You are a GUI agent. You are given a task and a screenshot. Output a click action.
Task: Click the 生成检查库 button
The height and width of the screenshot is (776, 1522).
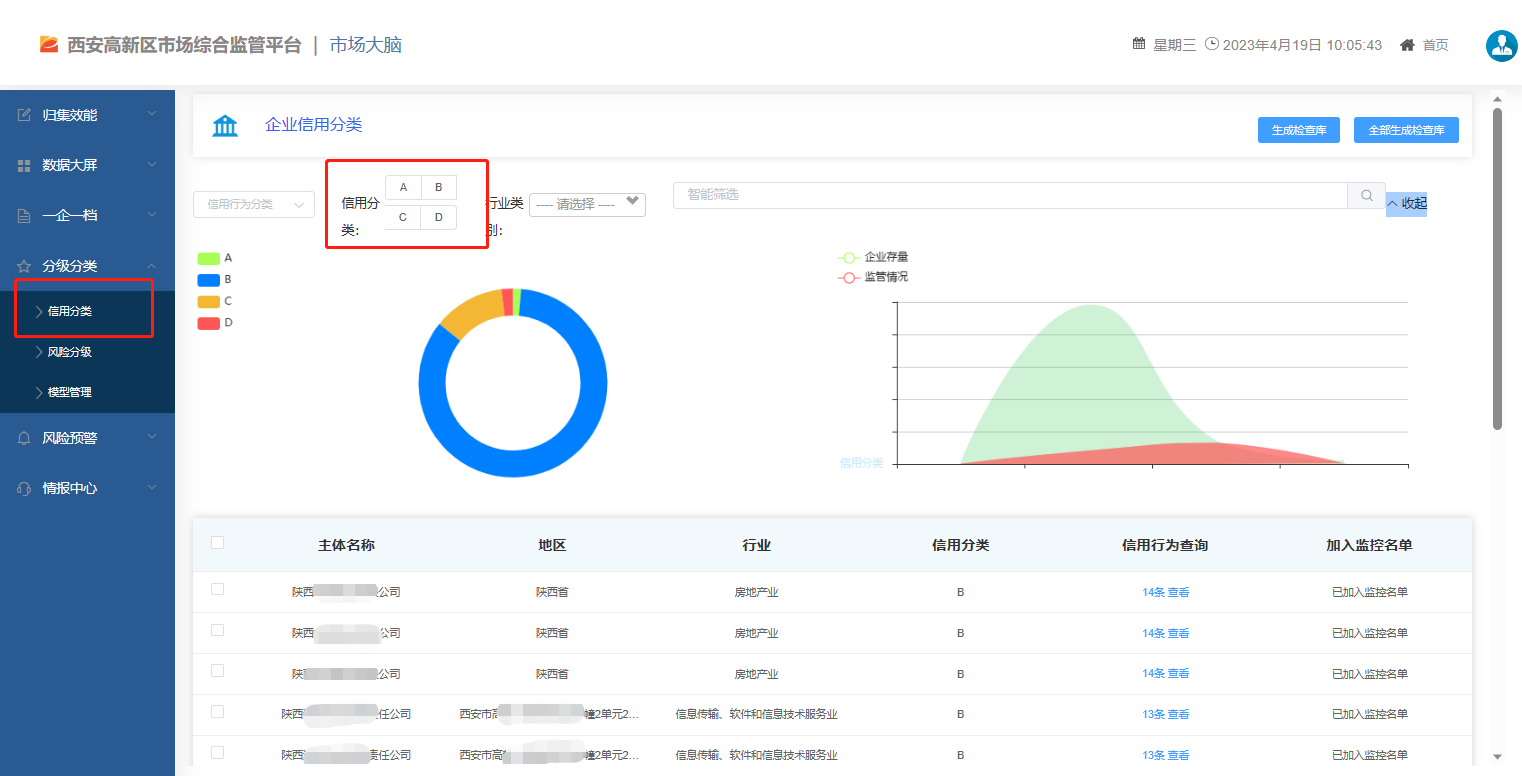pyautogui.click(x=1299, y=130)
